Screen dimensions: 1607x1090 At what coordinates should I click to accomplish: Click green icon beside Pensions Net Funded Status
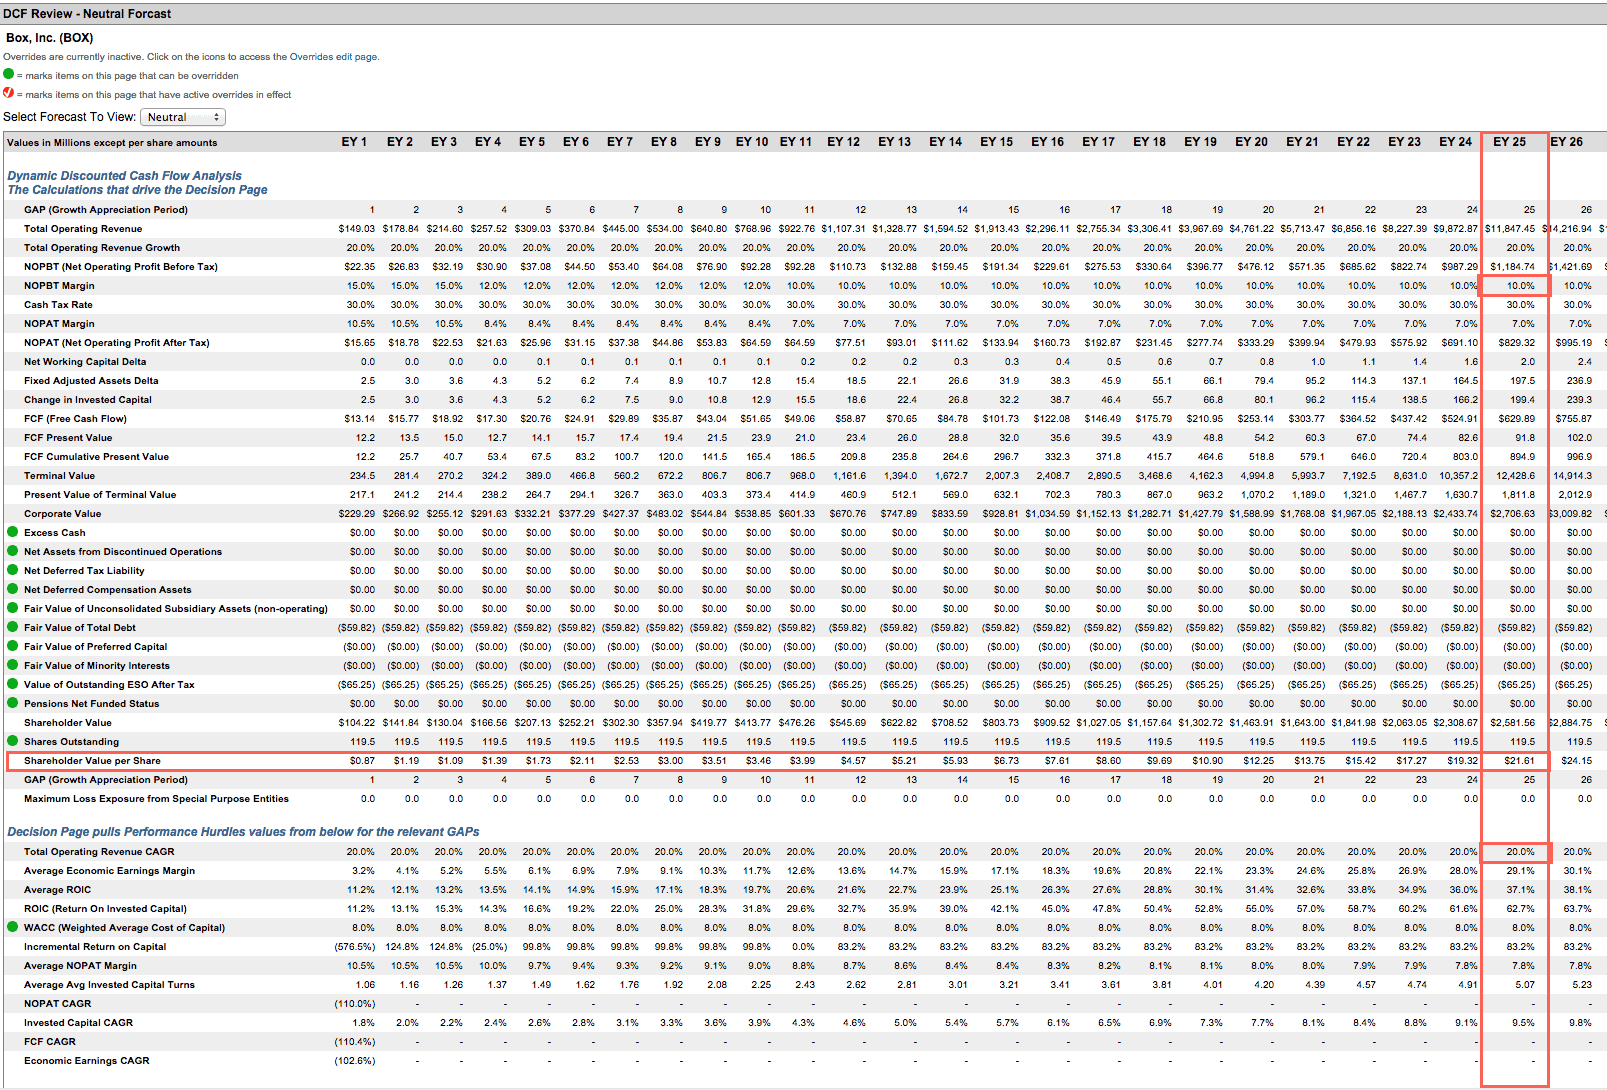coord(13,703)
